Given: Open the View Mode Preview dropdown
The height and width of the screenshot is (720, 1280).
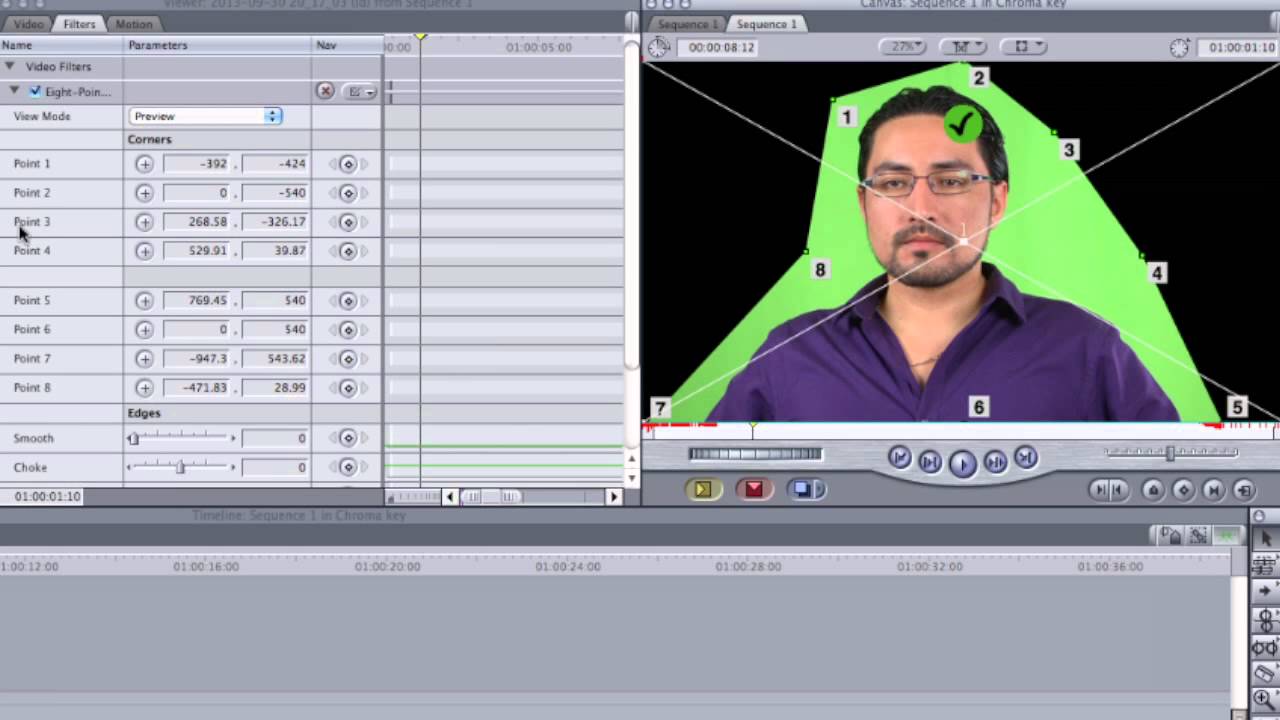Looking at the screenshot, I should [x=205, y=116].
